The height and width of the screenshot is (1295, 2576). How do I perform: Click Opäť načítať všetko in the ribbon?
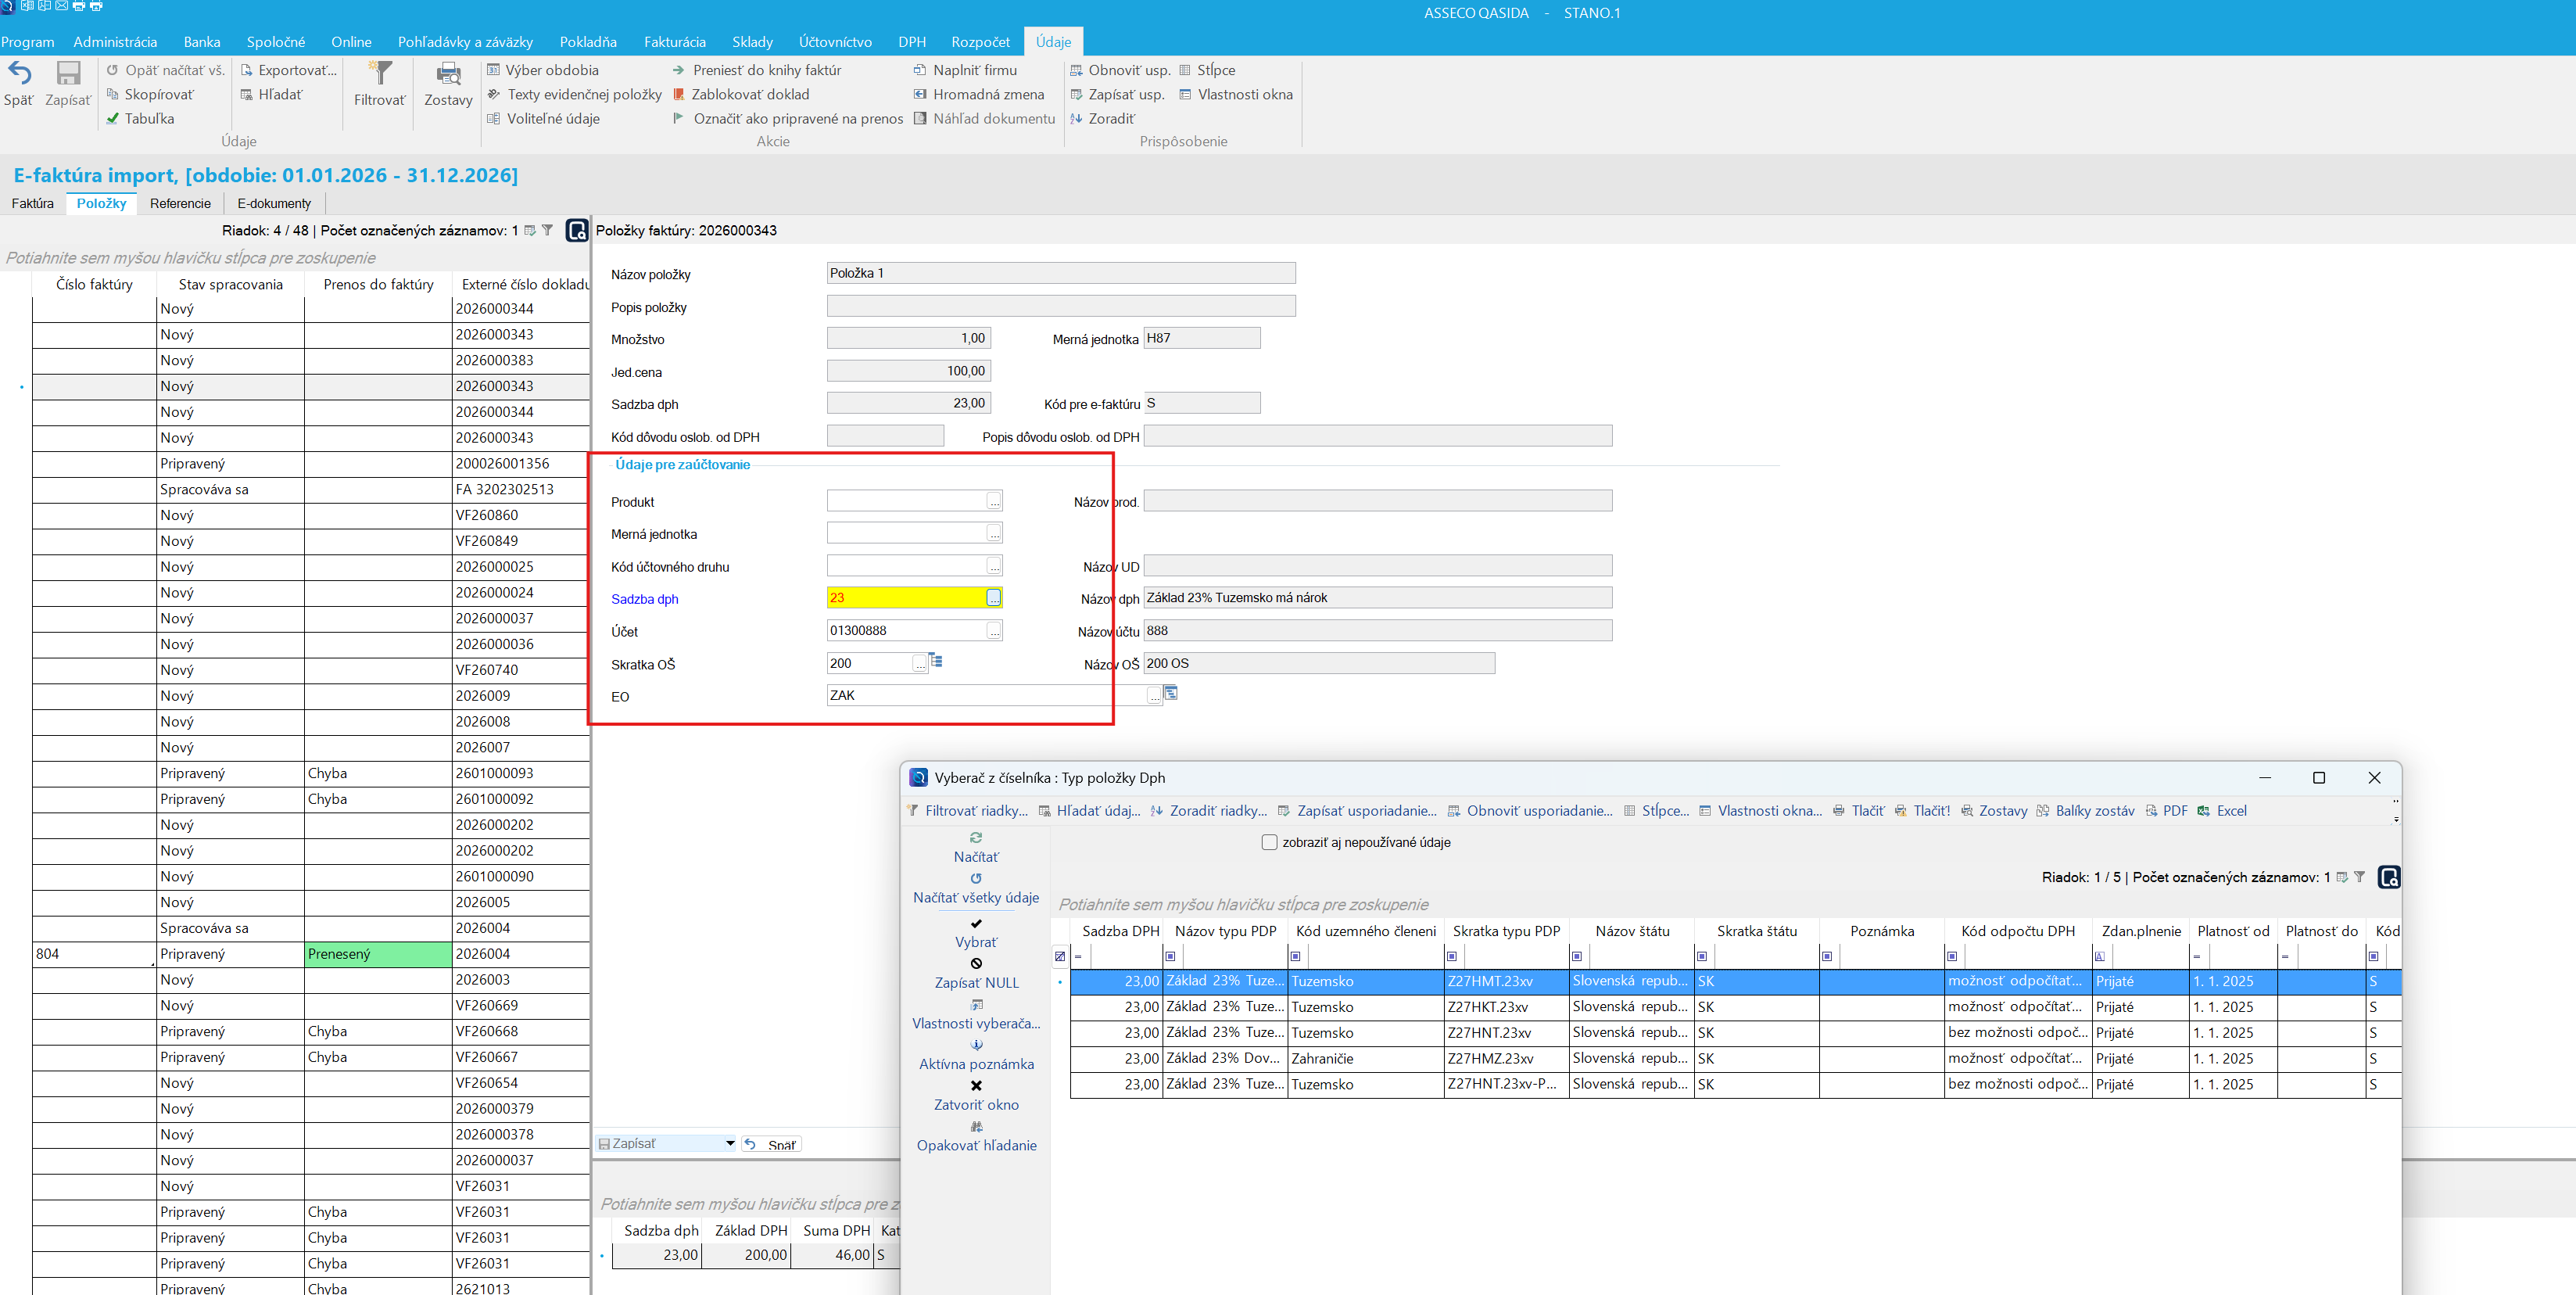[x=166, y=70]
